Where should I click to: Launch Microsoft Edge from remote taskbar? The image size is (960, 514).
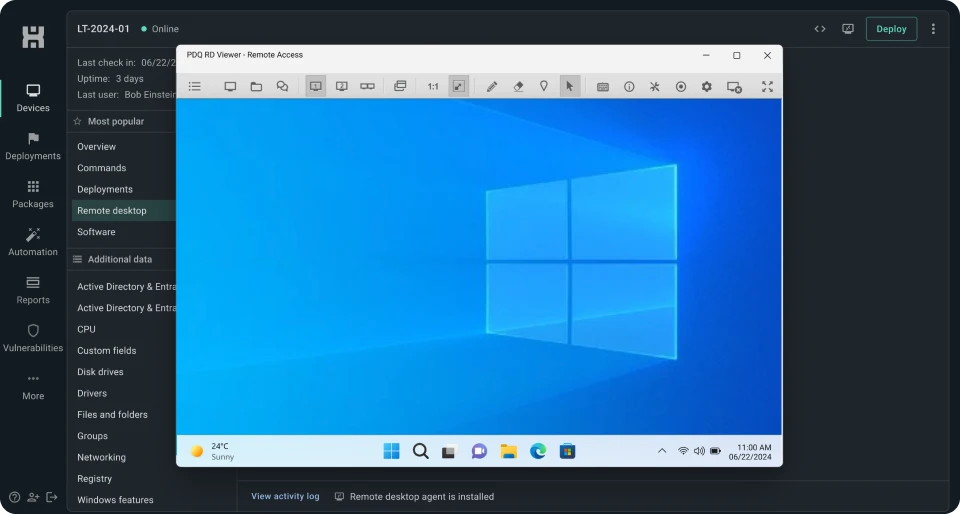click(538, 452)
